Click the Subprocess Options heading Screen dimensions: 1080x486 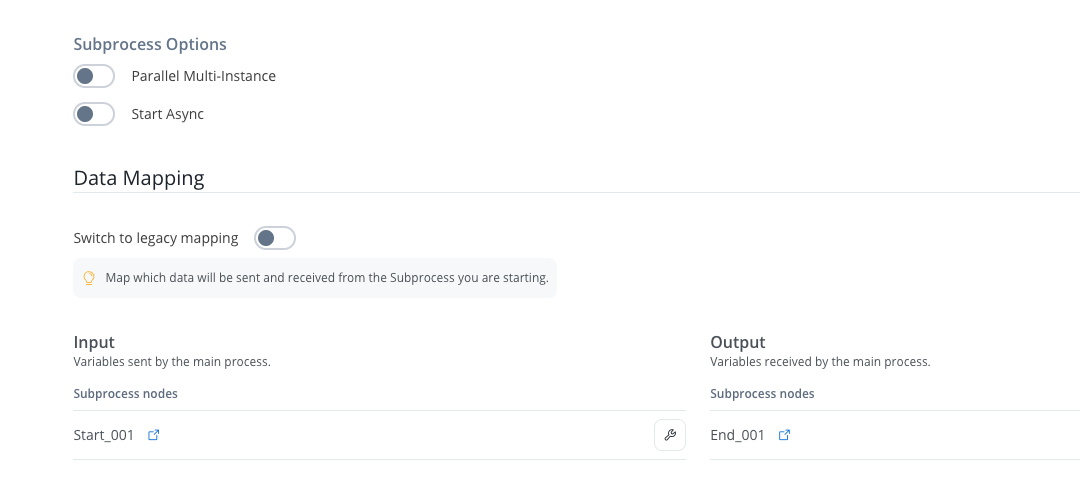150,44
